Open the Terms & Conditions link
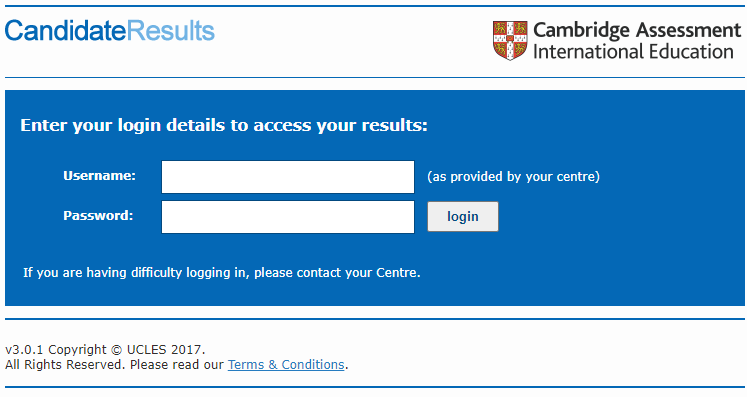The image size is (747, 397). tap(286, 365)
